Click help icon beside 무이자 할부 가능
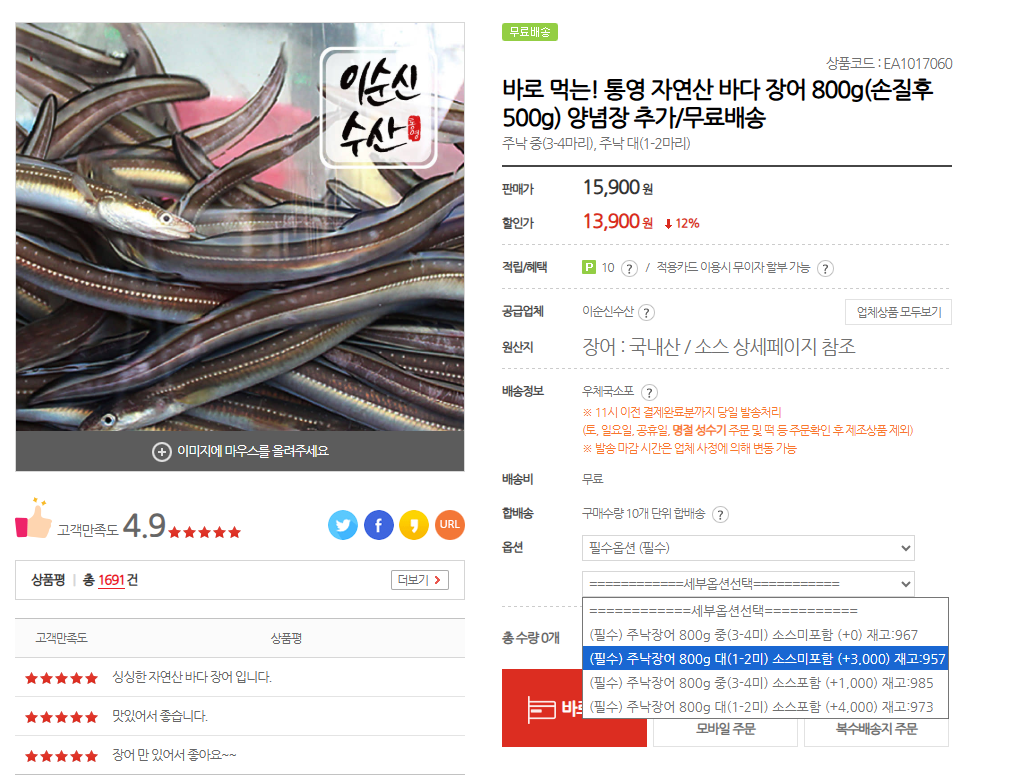 point(825,268)
